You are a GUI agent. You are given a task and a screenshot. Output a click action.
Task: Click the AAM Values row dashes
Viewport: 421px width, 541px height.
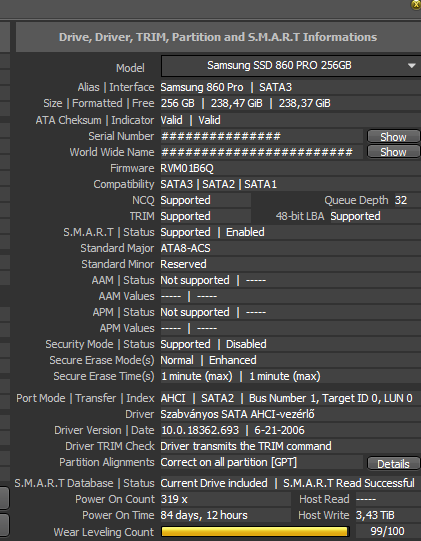pos(189,296)
